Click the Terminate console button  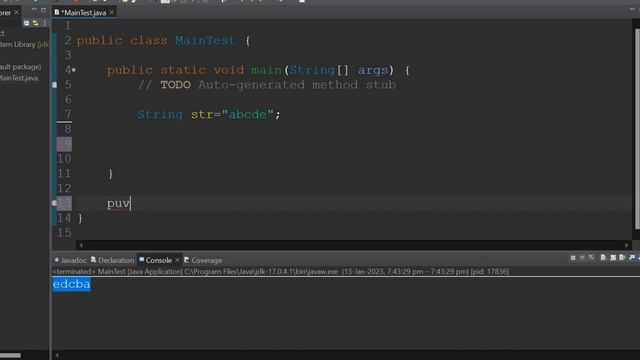(573, 258)
